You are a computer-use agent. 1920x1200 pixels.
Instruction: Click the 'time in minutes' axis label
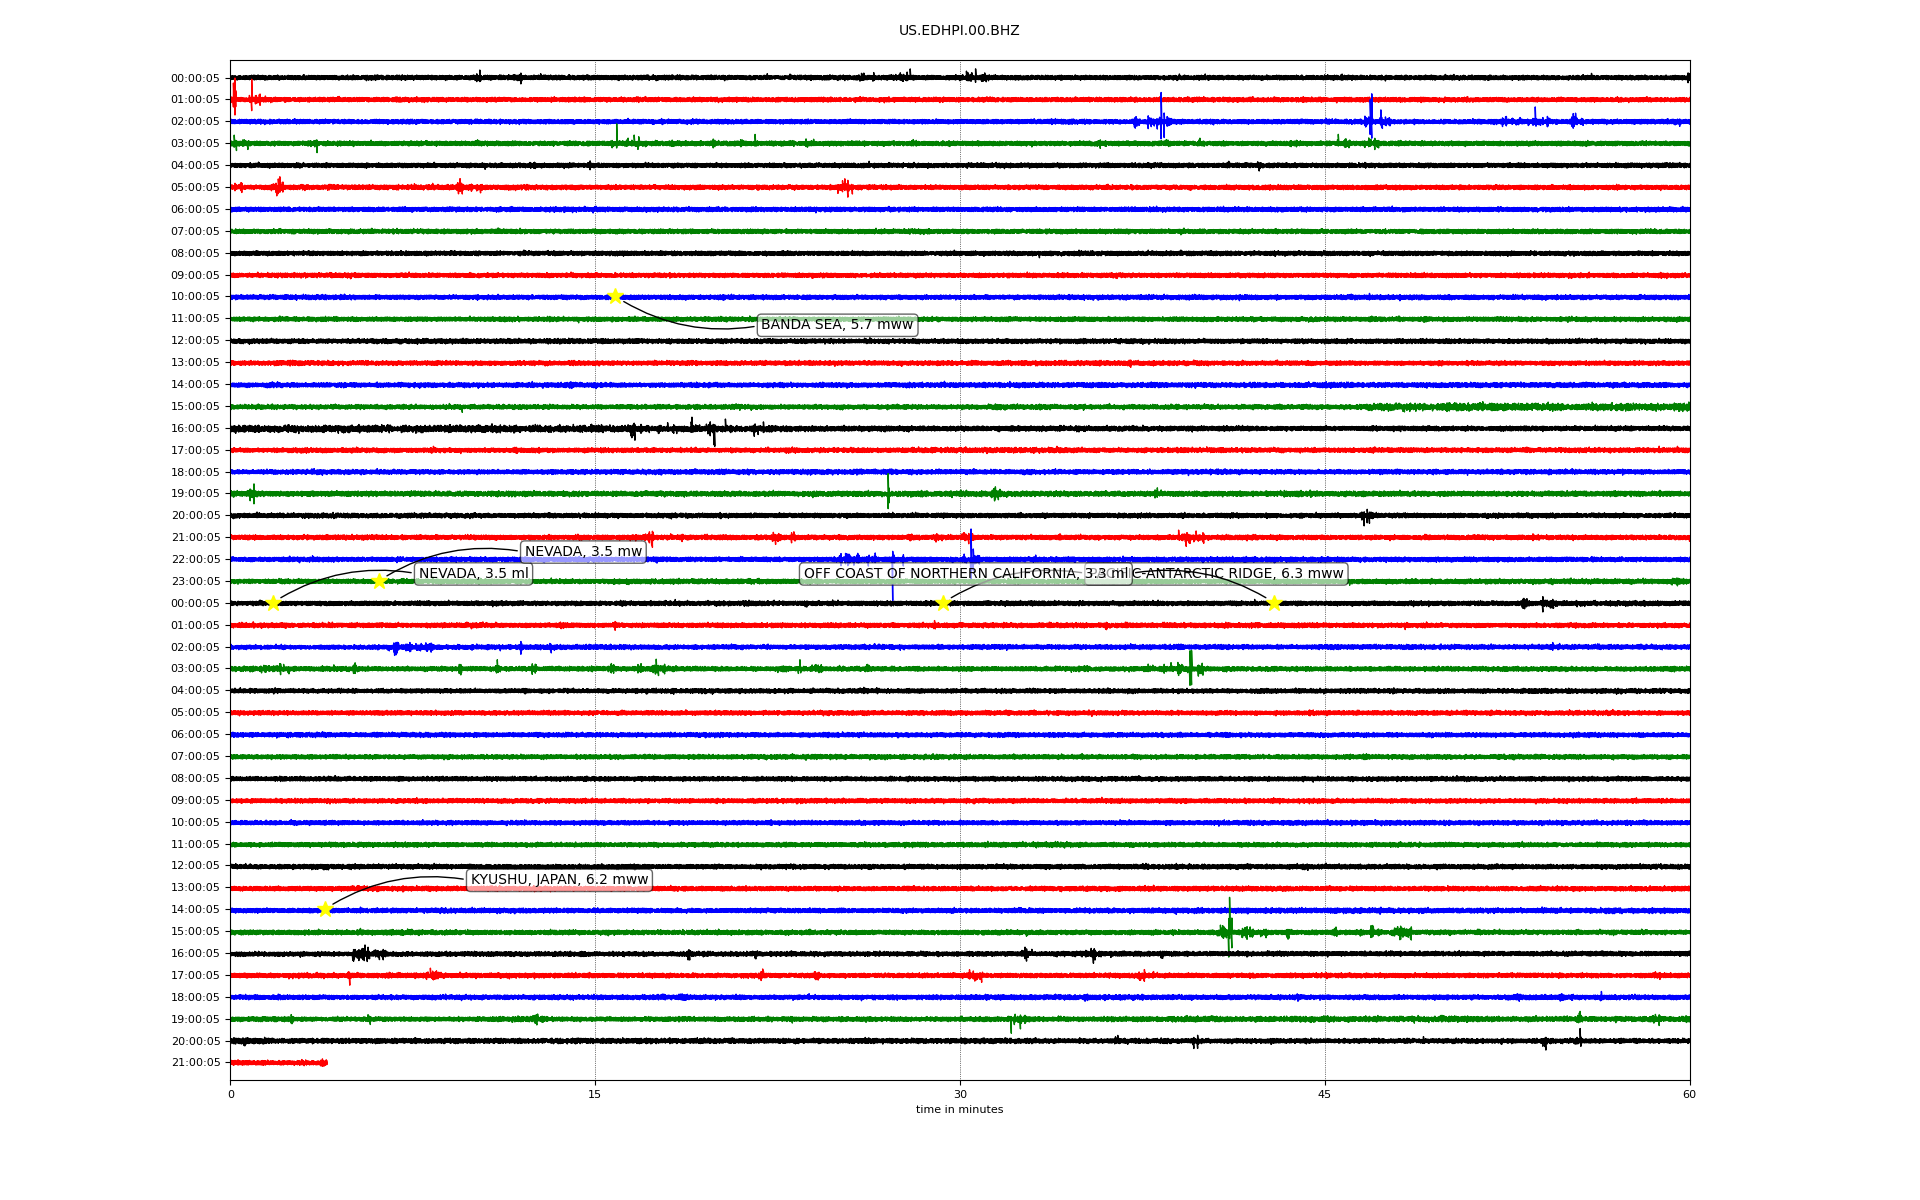click(x=959, y=1110)
